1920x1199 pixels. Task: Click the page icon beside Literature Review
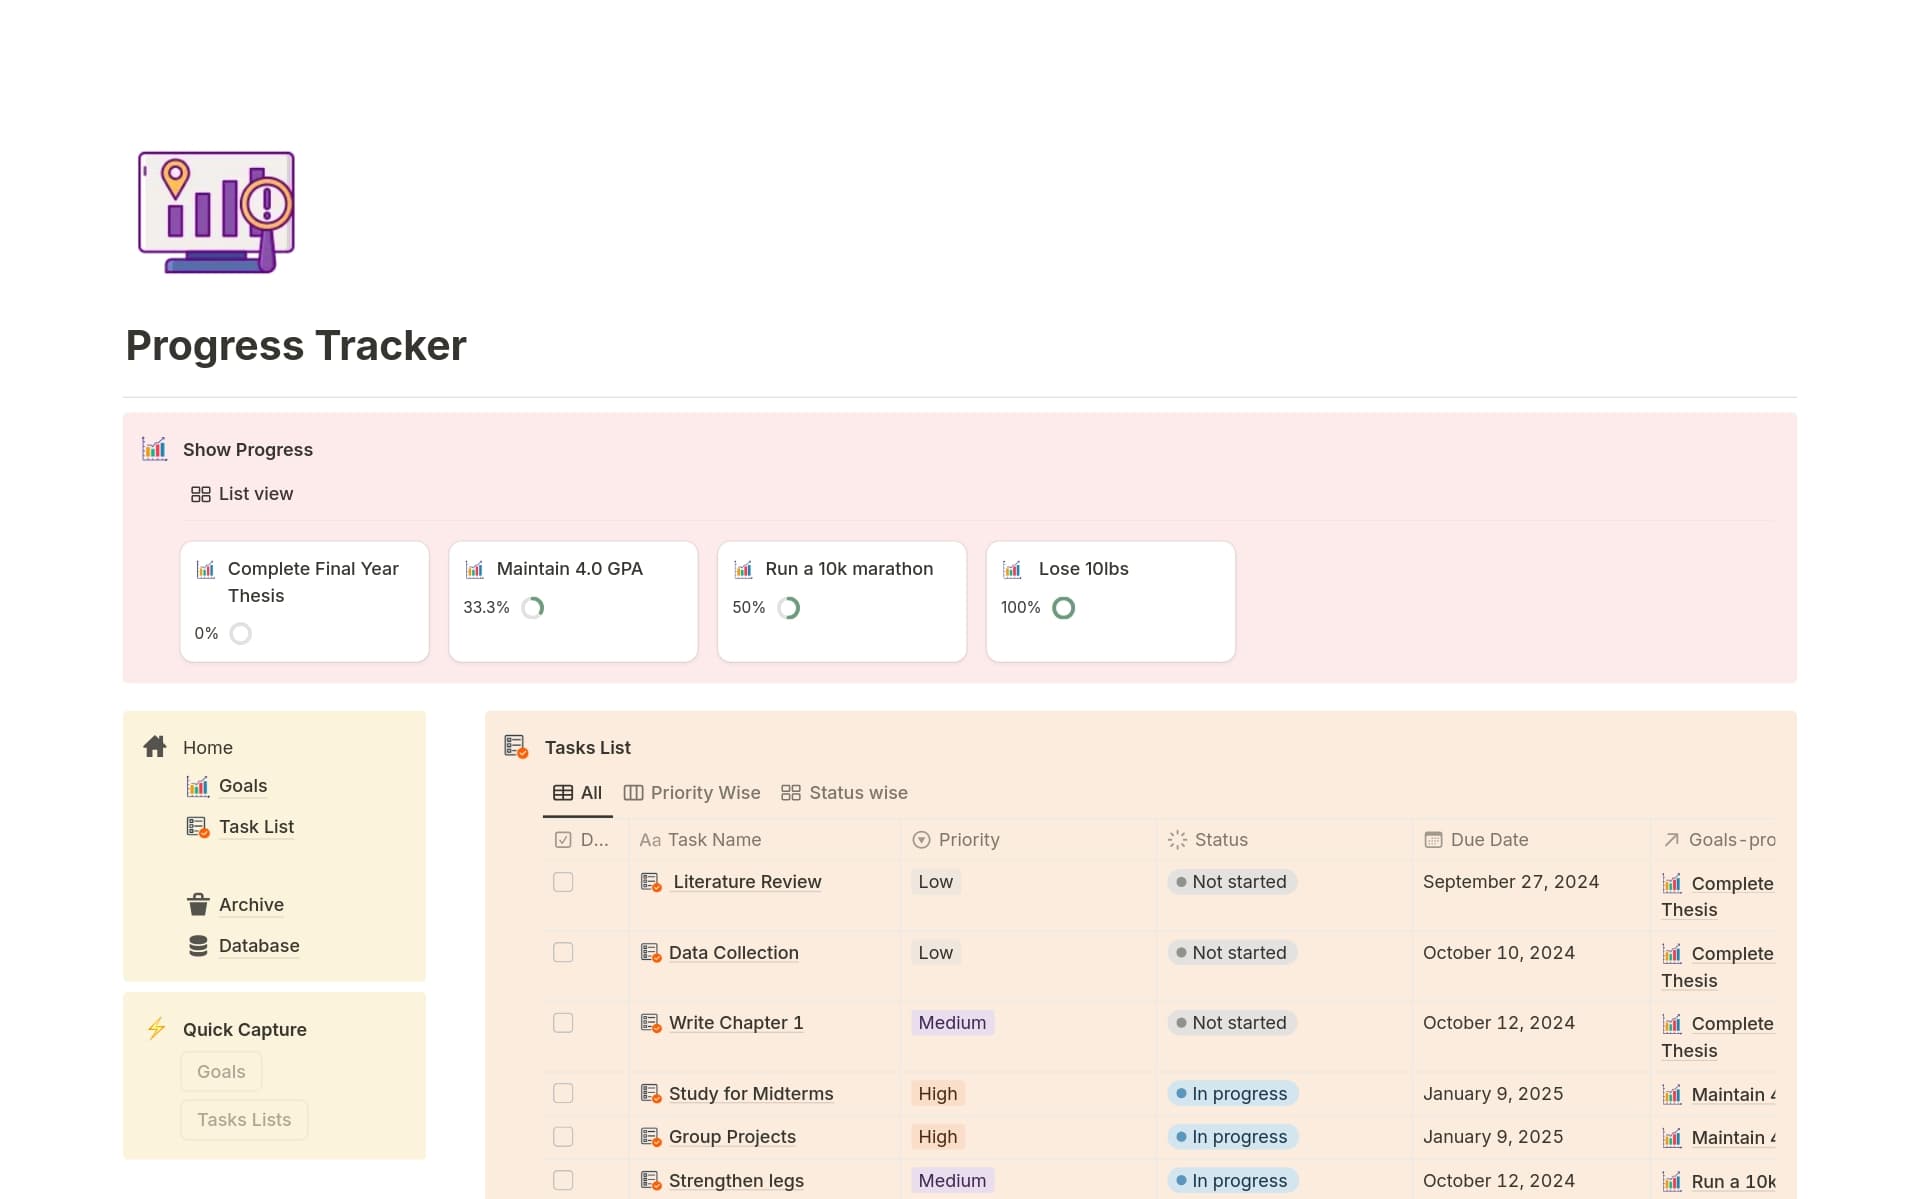[x=651, y=882]
